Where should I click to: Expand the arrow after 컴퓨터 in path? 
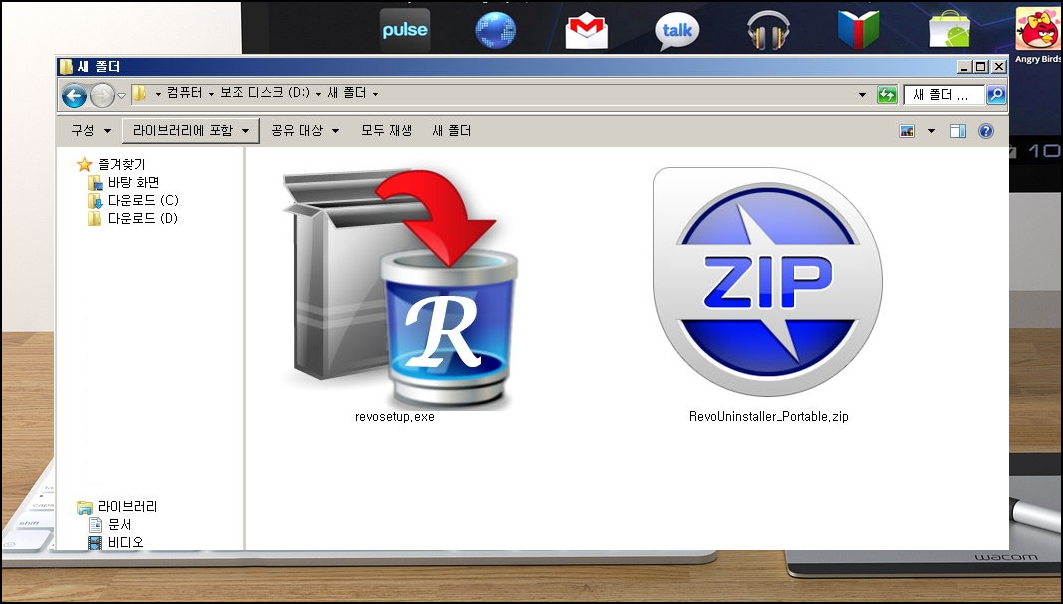pos(211,94)
